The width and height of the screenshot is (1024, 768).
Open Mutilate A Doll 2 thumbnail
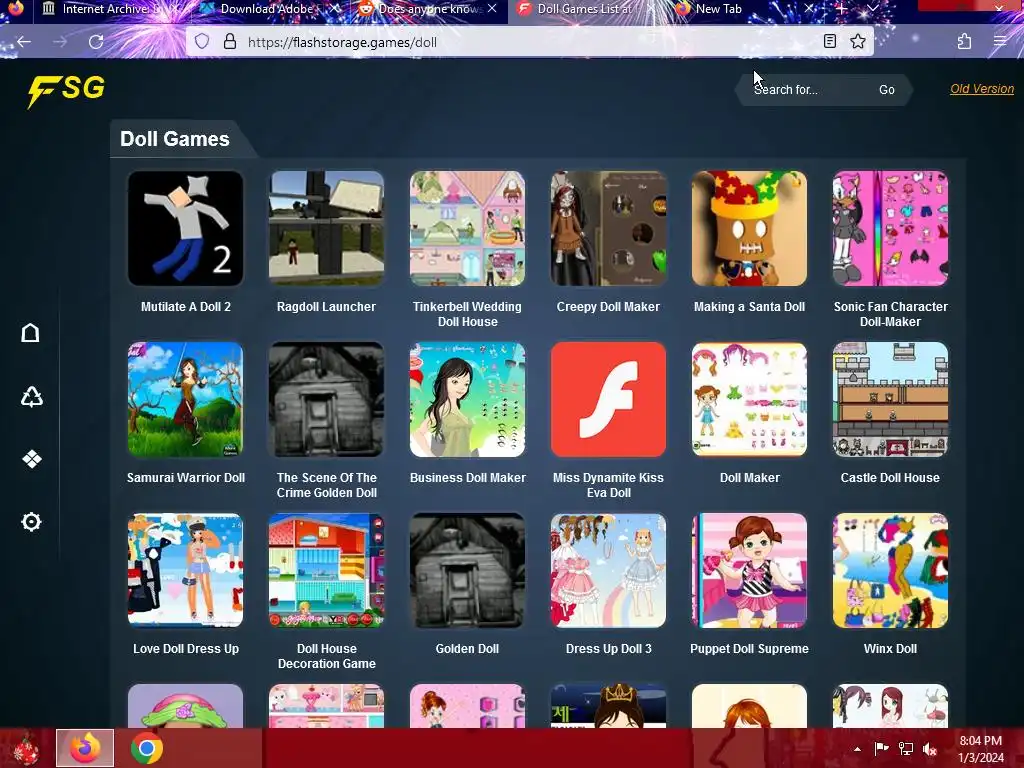[x=185, y=229]
